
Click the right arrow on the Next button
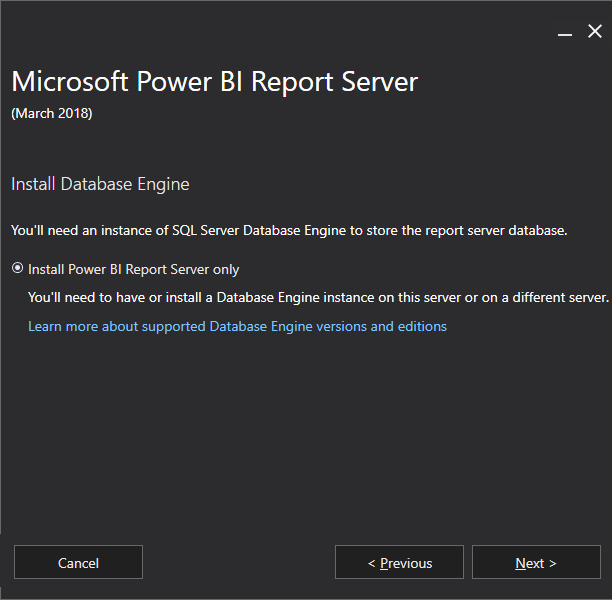pyautogui.click(x=553, y=563)
